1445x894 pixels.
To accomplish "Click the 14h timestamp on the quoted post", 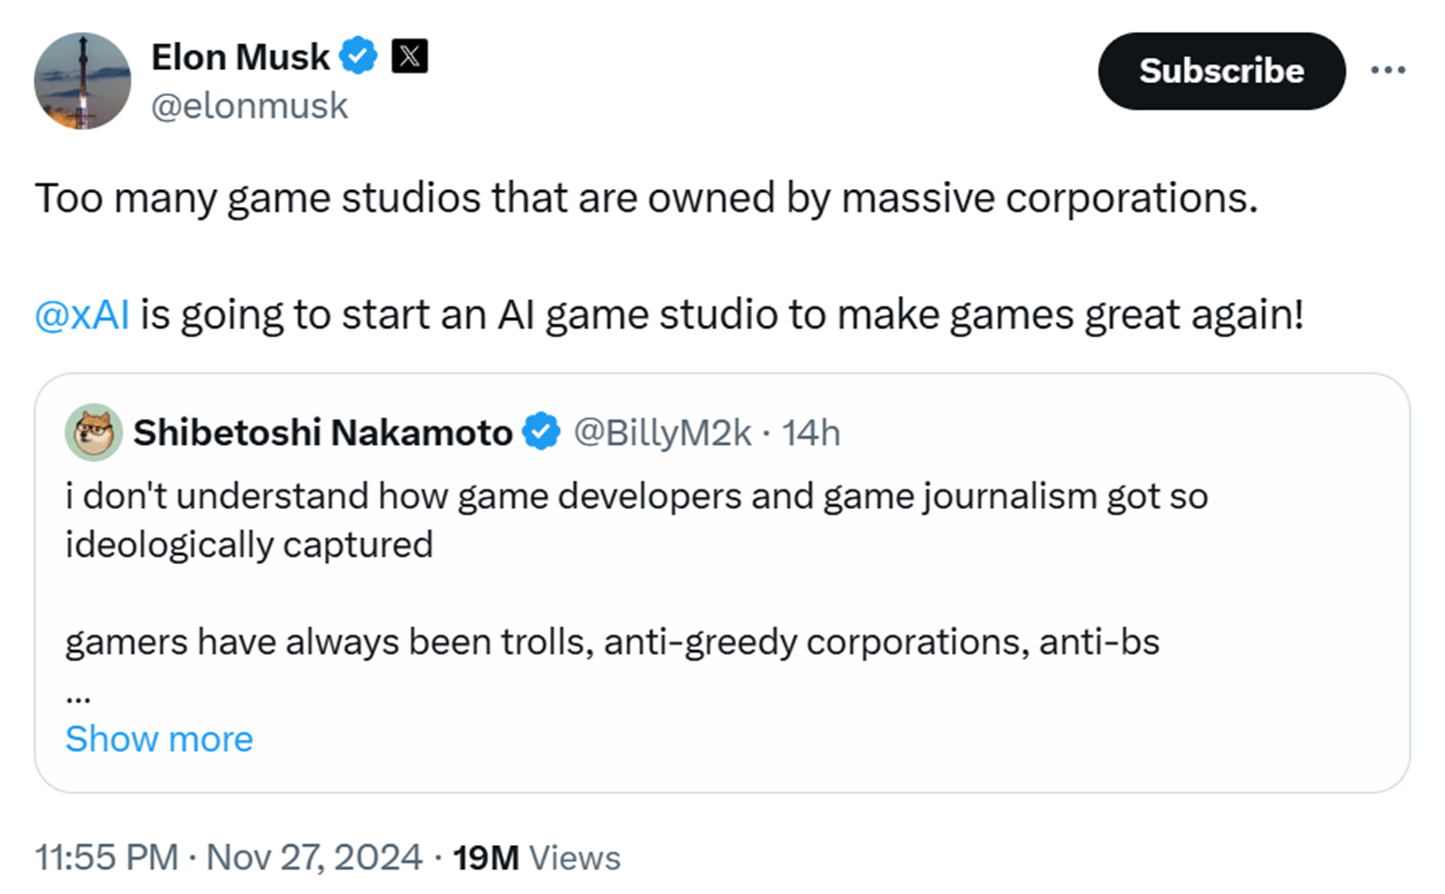I will coord(811,433).
